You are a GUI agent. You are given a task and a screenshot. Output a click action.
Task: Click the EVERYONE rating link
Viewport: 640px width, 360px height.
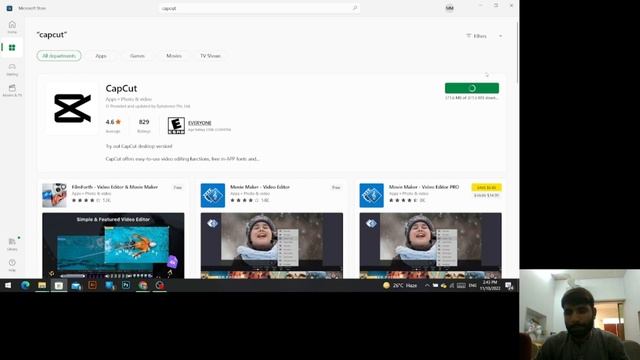(x=200, y=122)
